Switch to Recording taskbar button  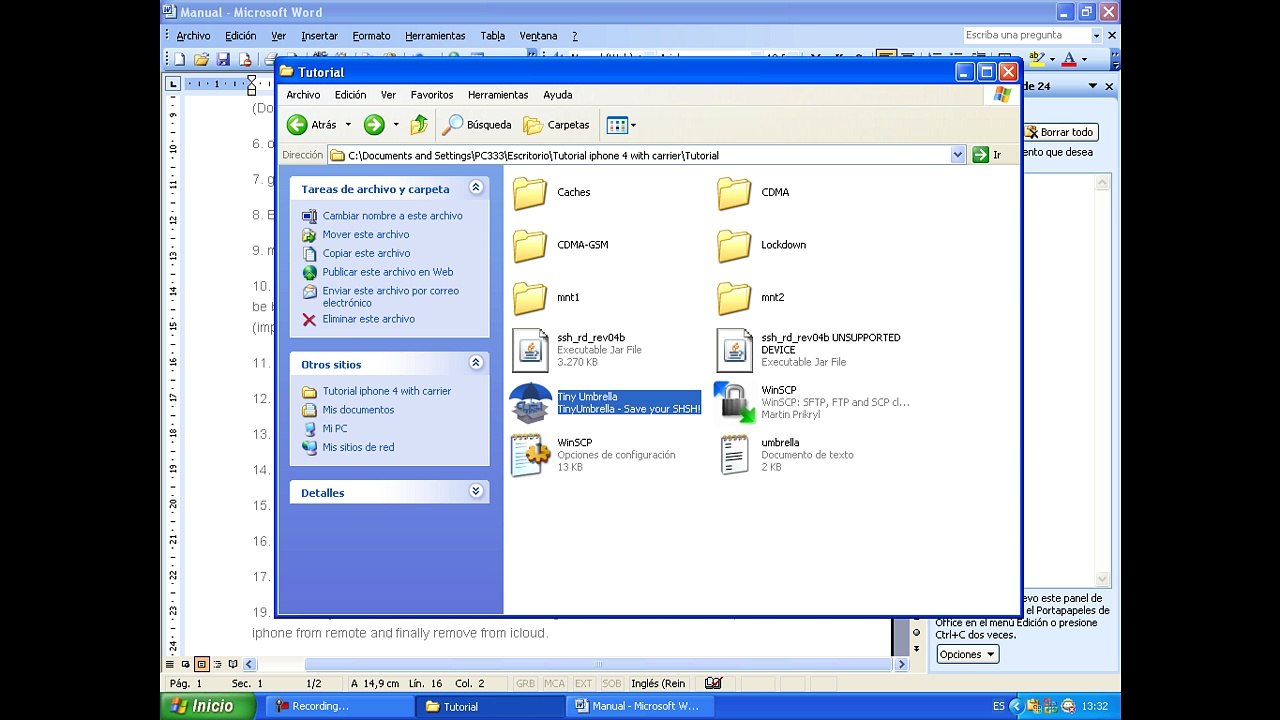pyautogui.click(x=340, y=706)
